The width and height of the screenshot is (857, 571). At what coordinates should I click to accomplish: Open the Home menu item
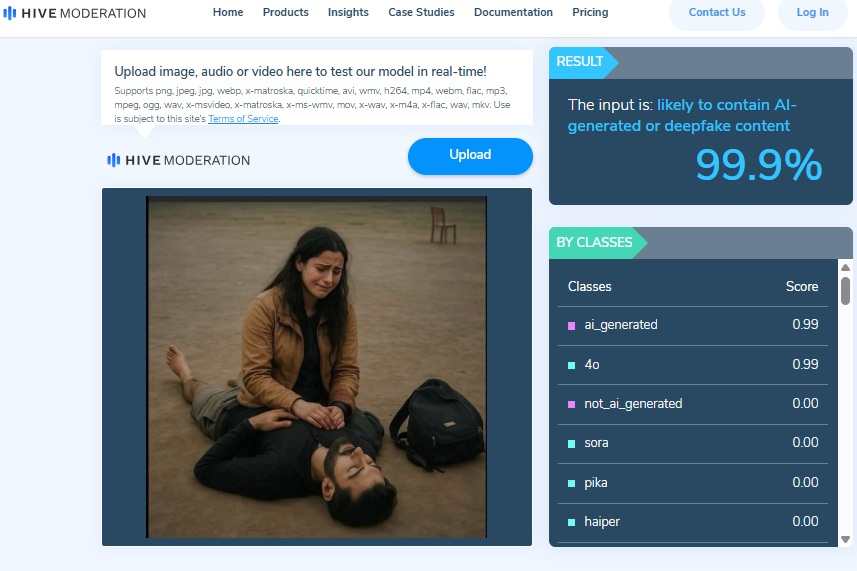point(228,12)
